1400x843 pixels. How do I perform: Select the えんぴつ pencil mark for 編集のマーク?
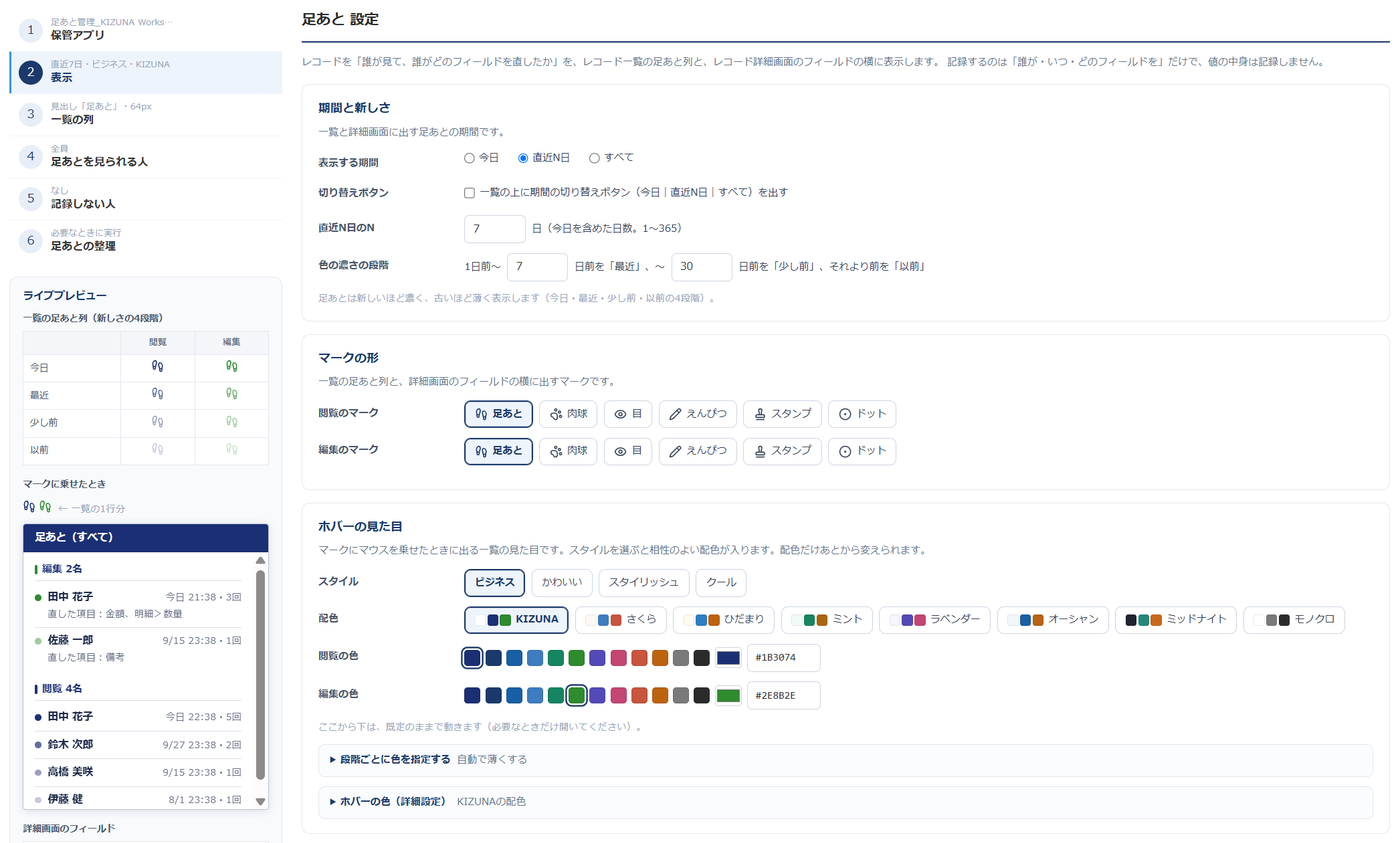pyautogui.click(x=698, y=451)
